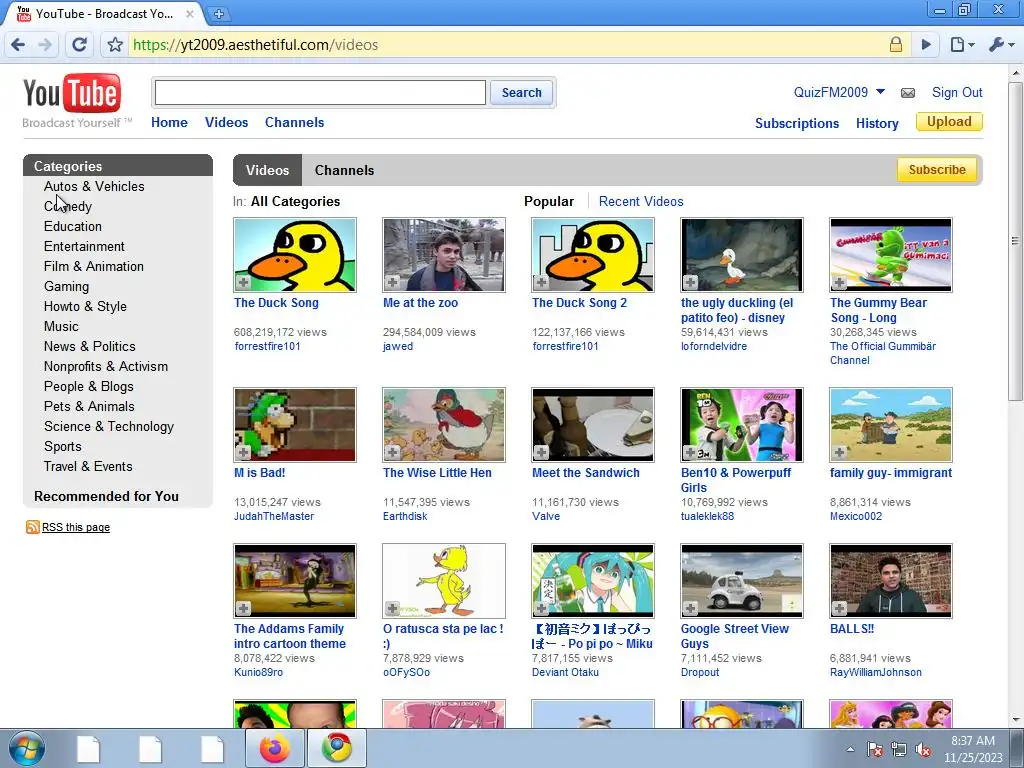Add The Gummy Bear Song via its plus icon
Screen dimensions: 1024x768
pyautogui.click(x=839, y=282)
